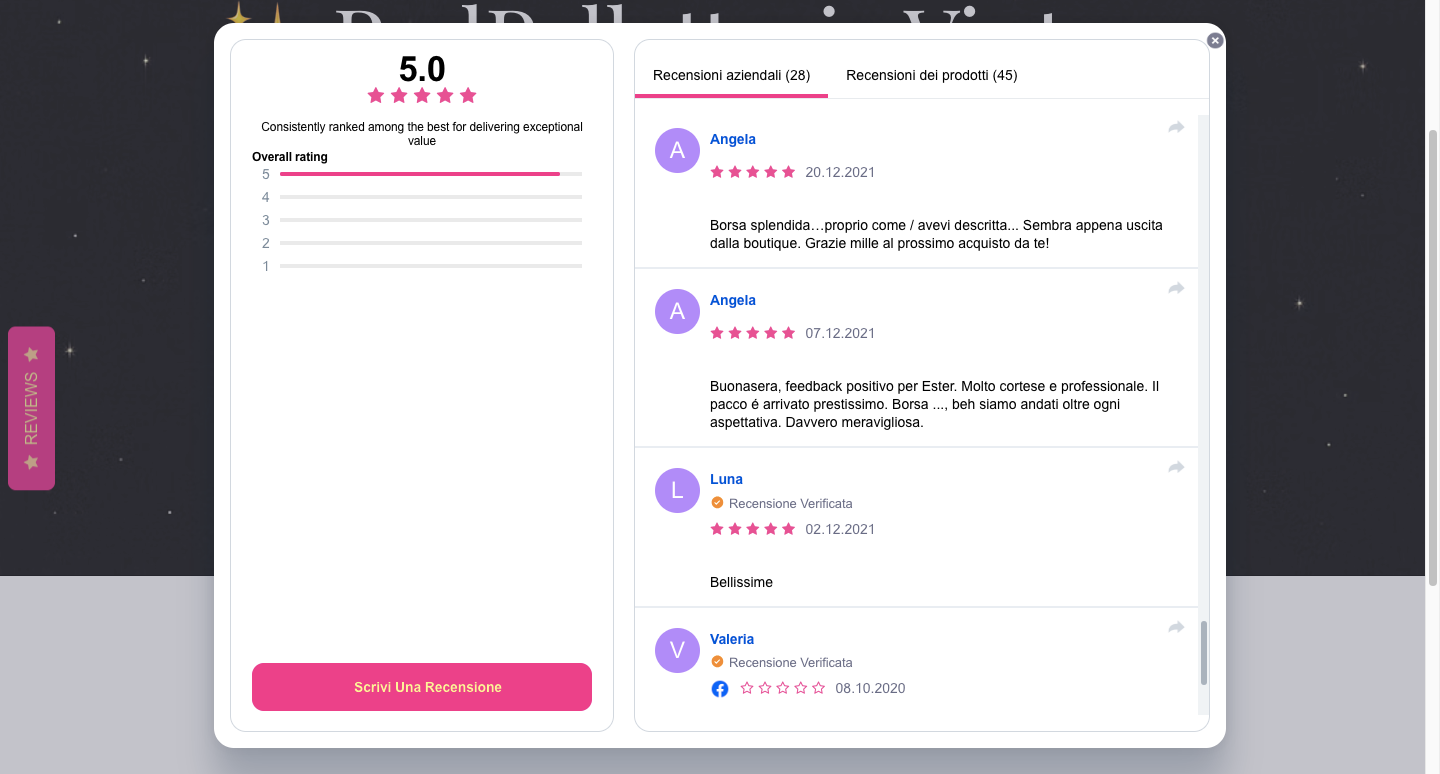Filter by the 4-star rating bar
Viewport: 1440px width, 774px height.
tap(422, 197)
